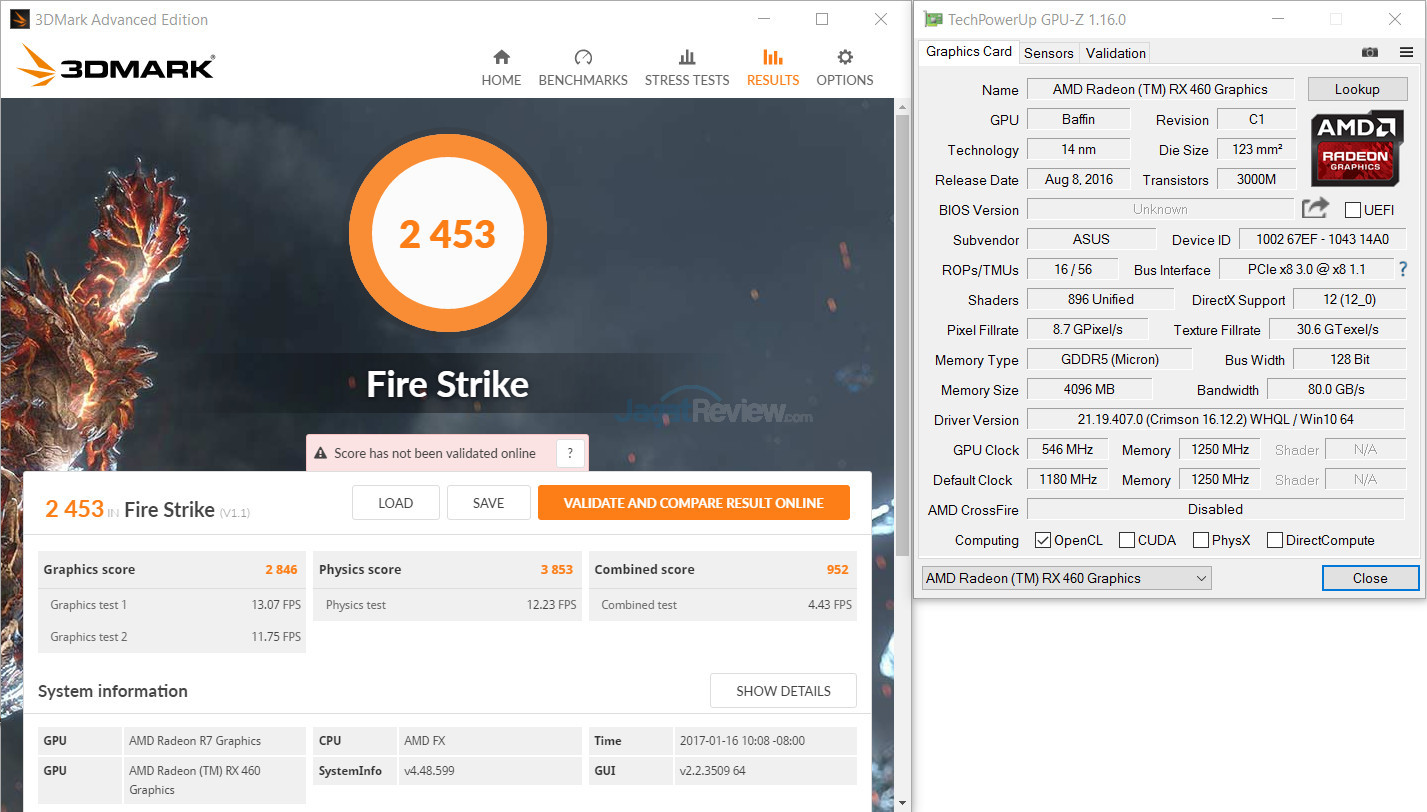Click the Default Clock 1180 MHz field

click(1067, 479)
